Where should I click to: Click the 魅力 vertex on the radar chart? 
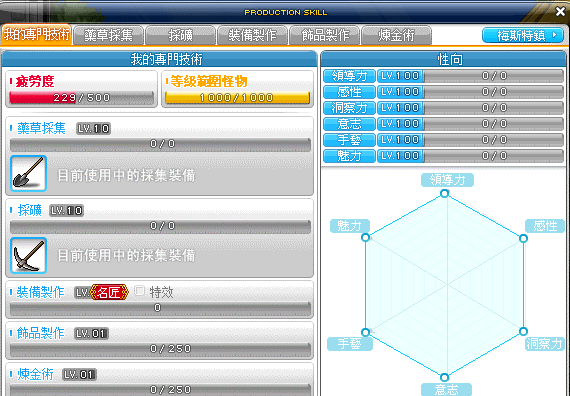366,237
